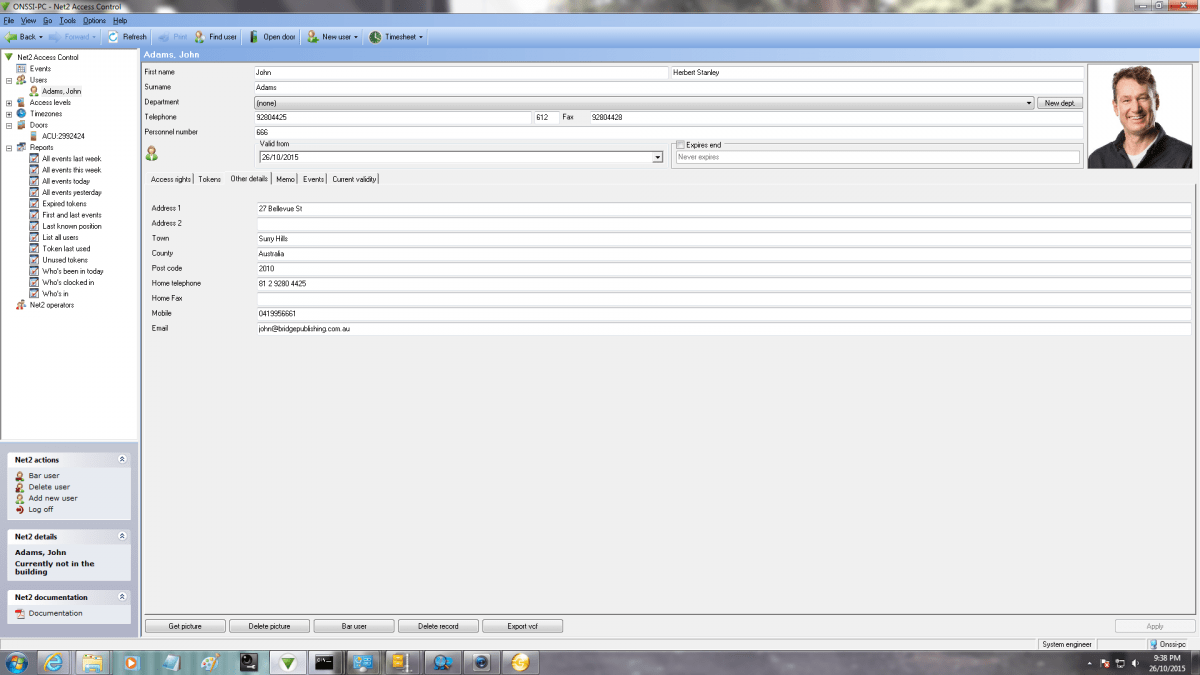Open the Department dropdown
Viewport: 1200px width, 675px height.
(x=1029, y=103)
